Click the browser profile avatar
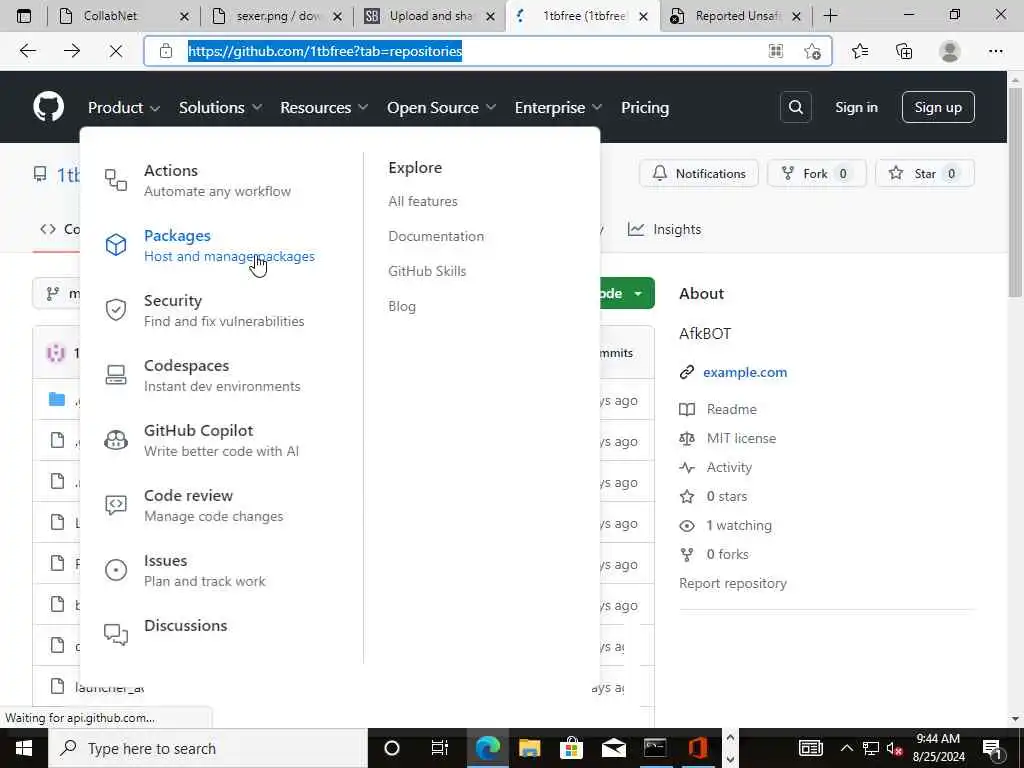The width and height of the screenshot is (1024, 768). [950, 51]
